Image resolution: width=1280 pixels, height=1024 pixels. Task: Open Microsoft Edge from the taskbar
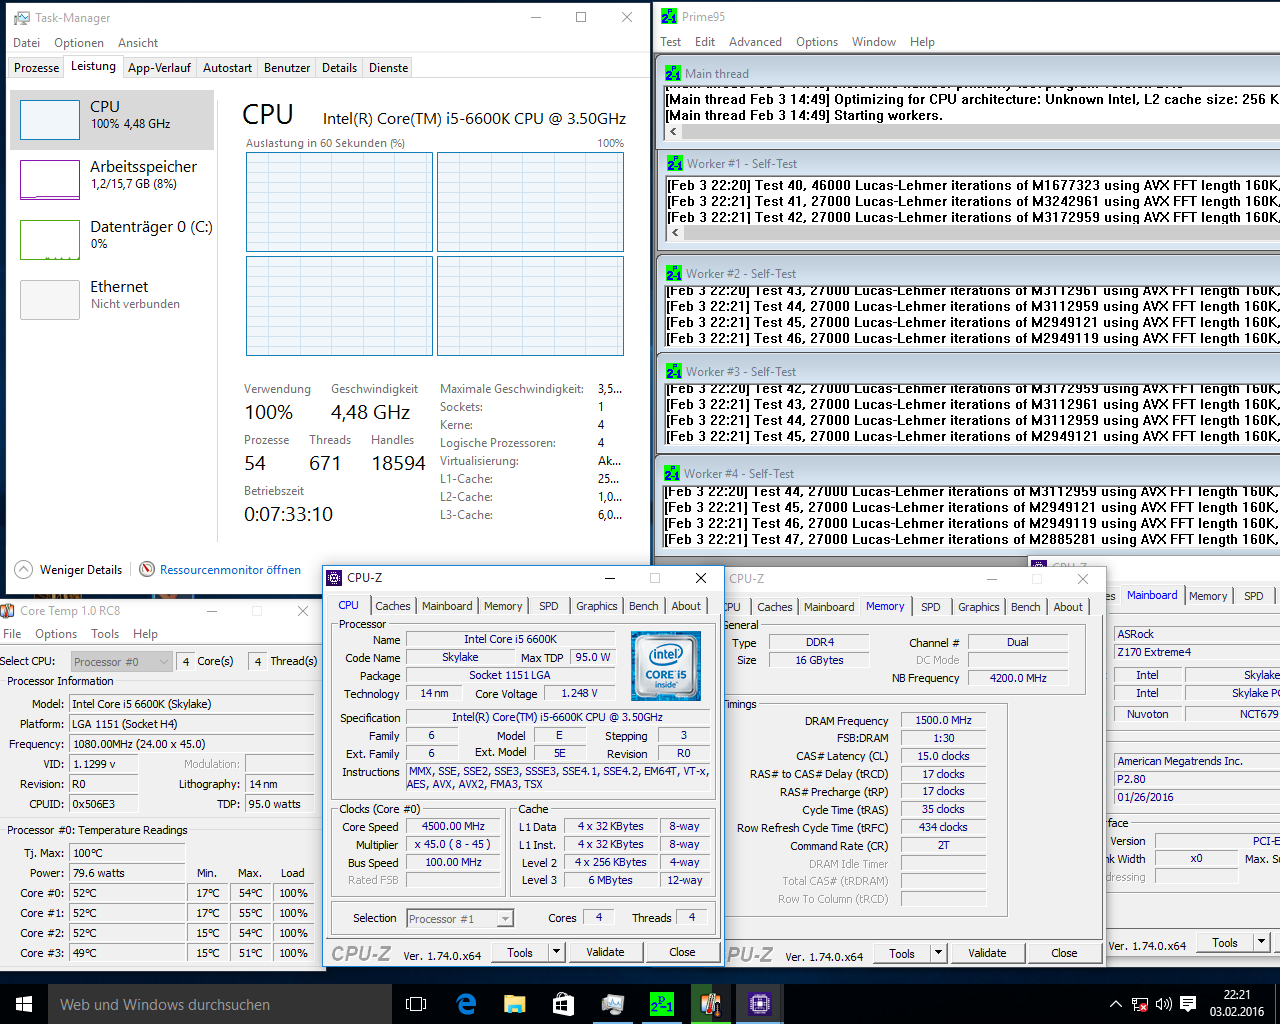[x=466, y=1004]
